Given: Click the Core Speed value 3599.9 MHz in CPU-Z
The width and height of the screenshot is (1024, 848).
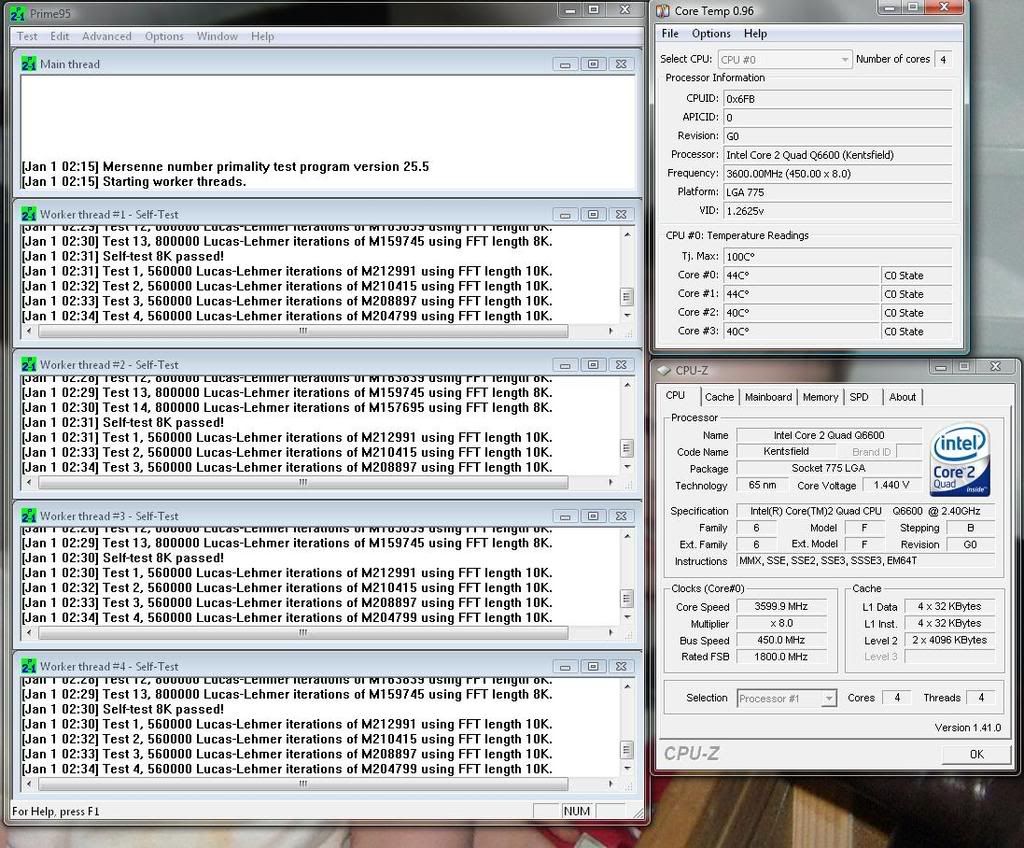Looking at the screenshot, I should click(781, 606).
